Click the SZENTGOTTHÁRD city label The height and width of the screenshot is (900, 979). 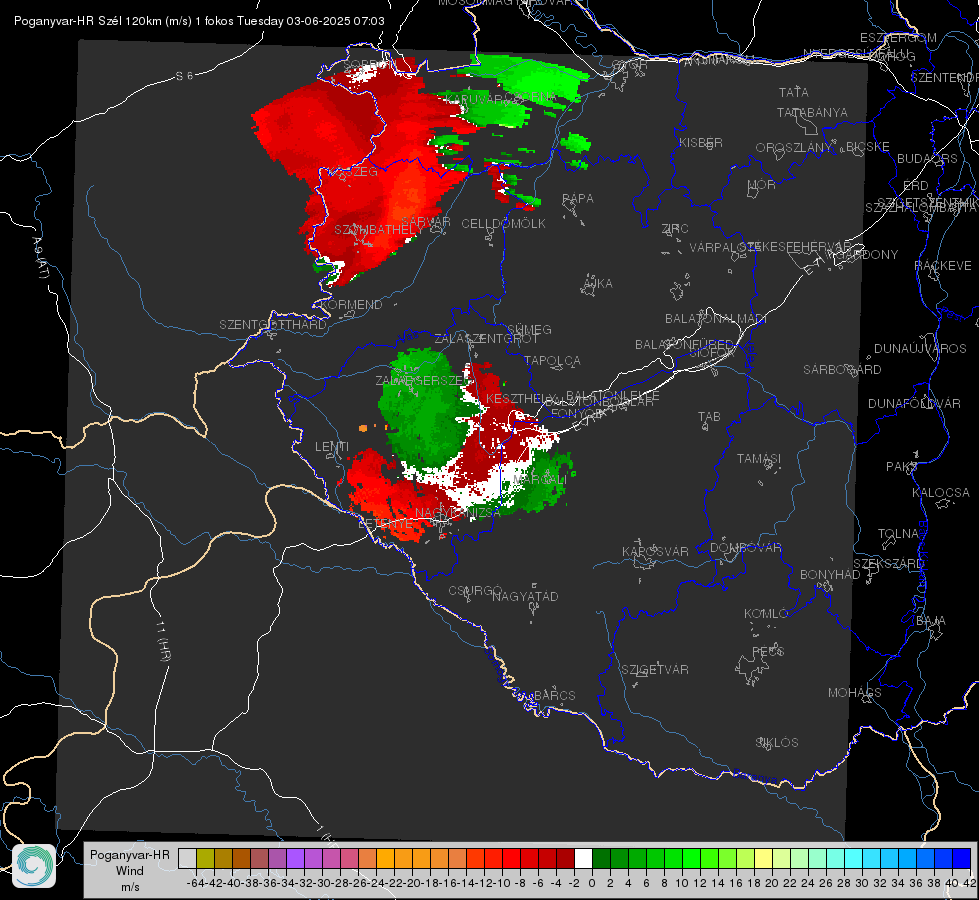[x=273, y=325]
